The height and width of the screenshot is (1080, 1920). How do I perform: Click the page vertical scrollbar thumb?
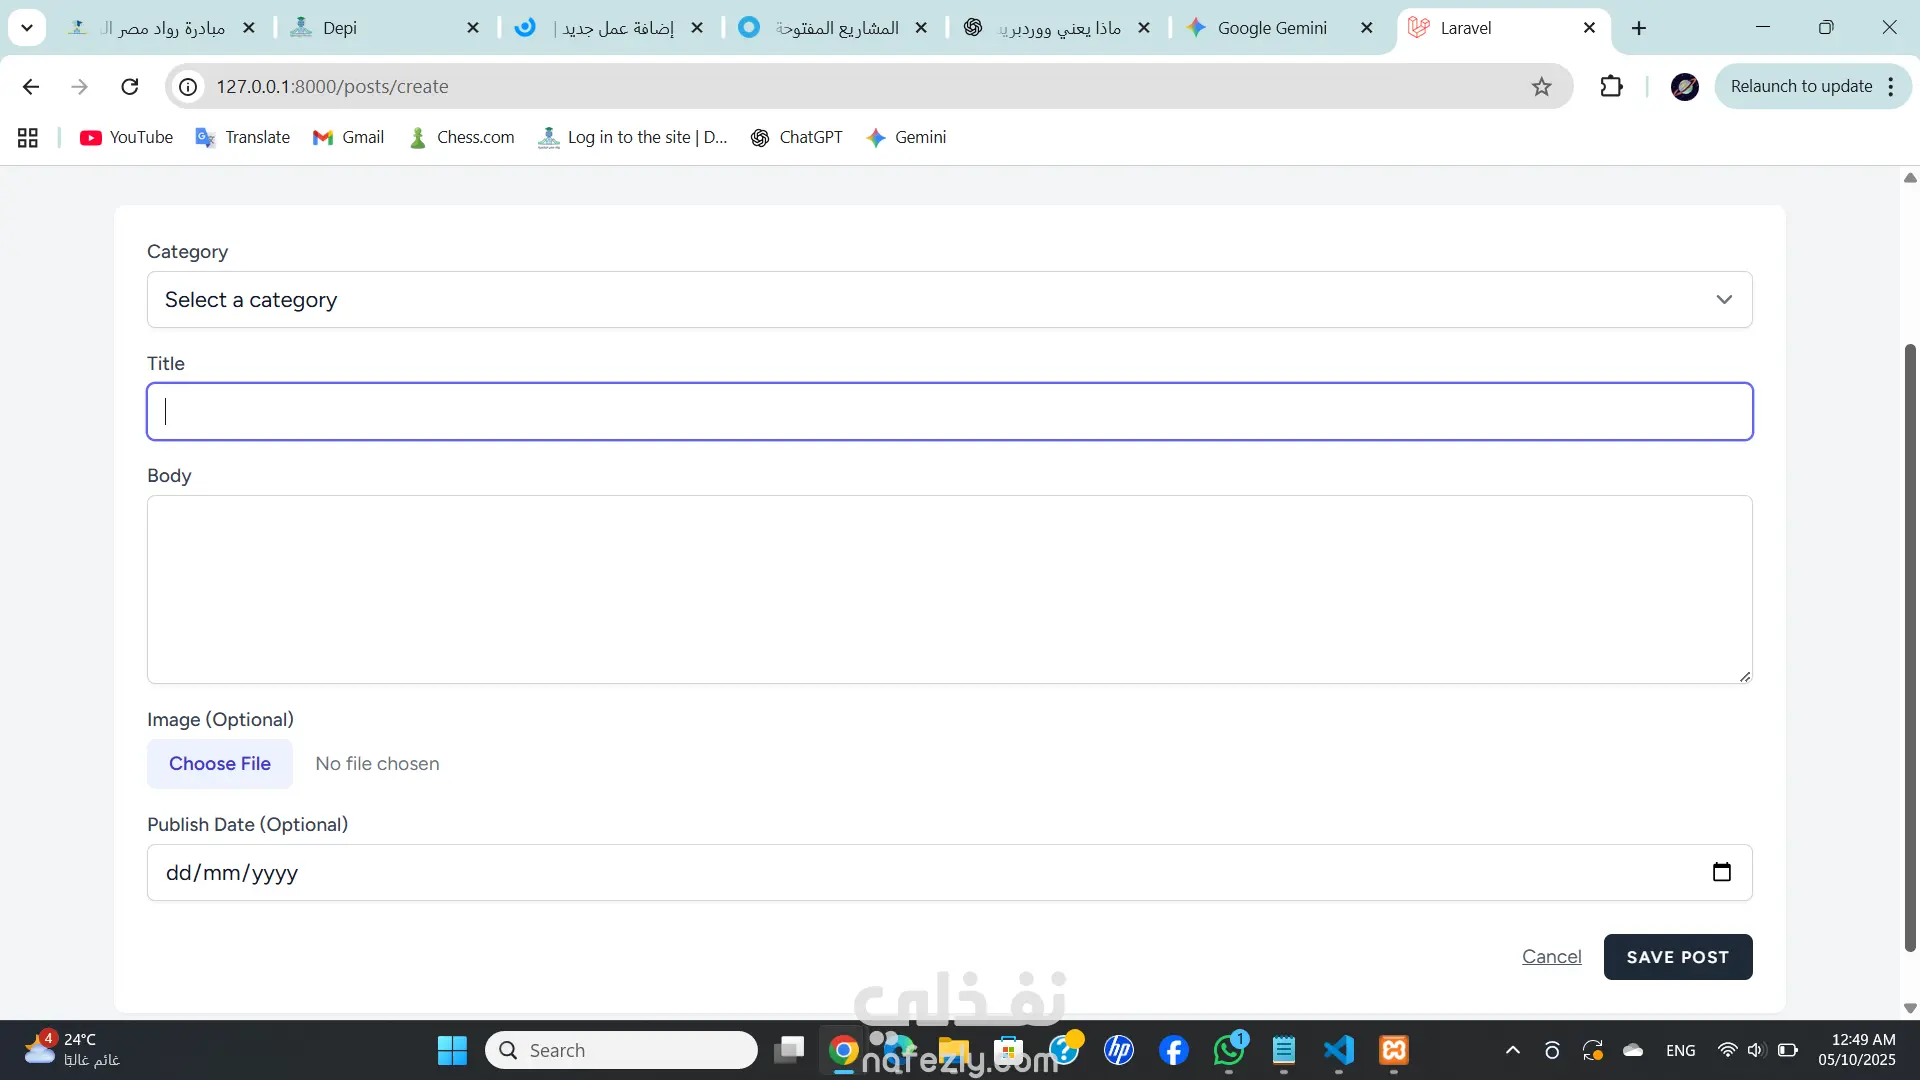point(1910,650)
